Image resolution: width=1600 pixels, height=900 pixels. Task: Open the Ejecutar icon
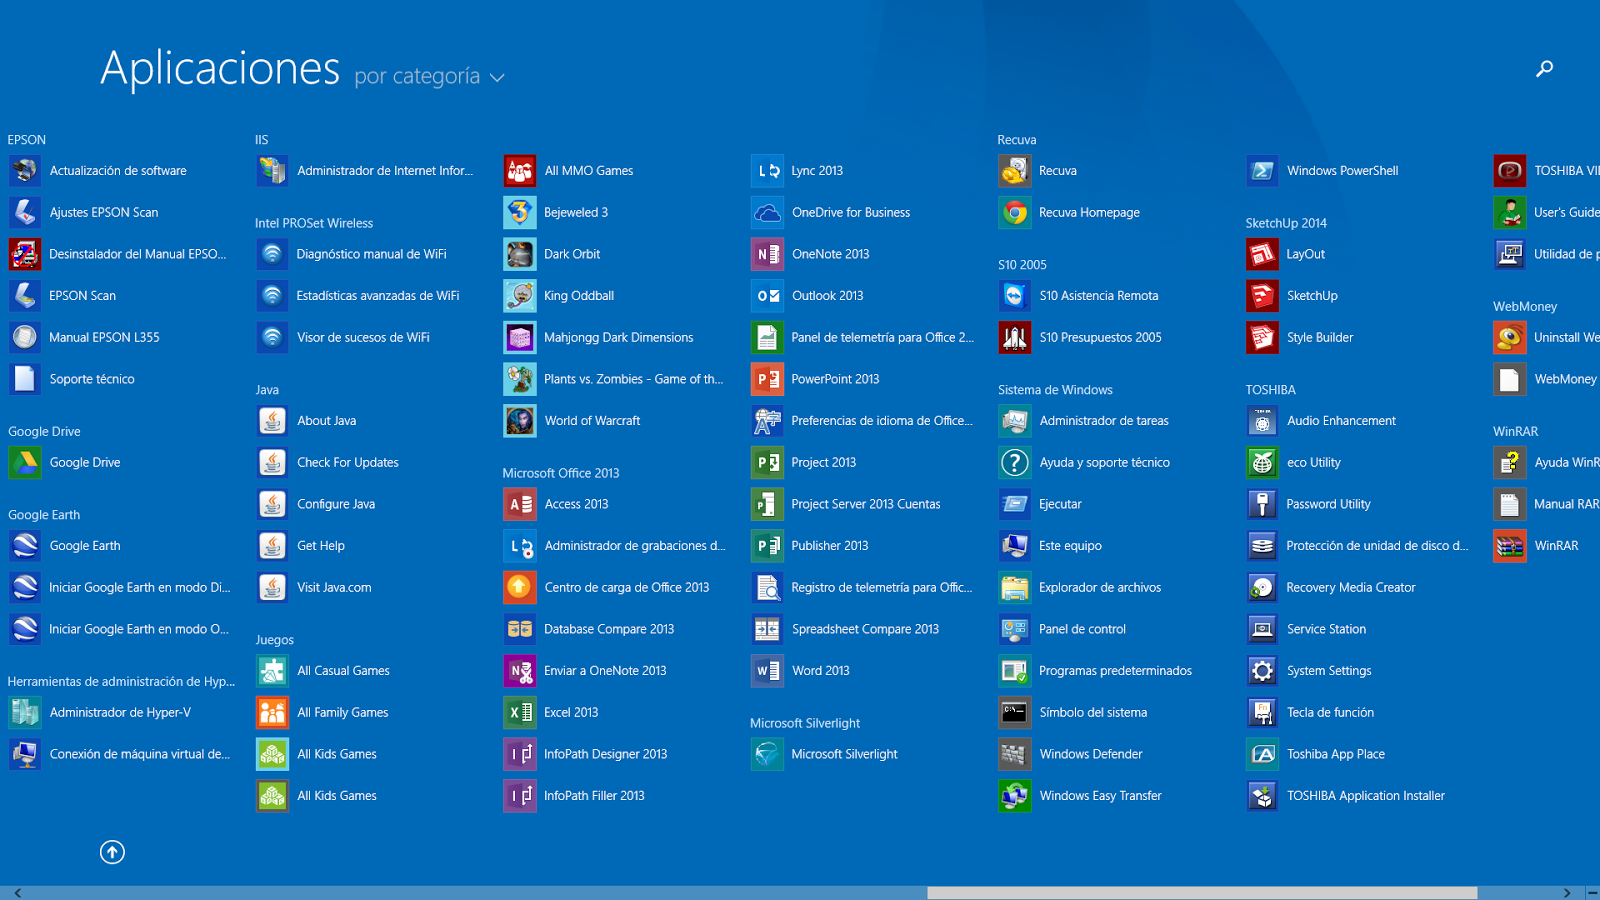tap(1015, 504)
